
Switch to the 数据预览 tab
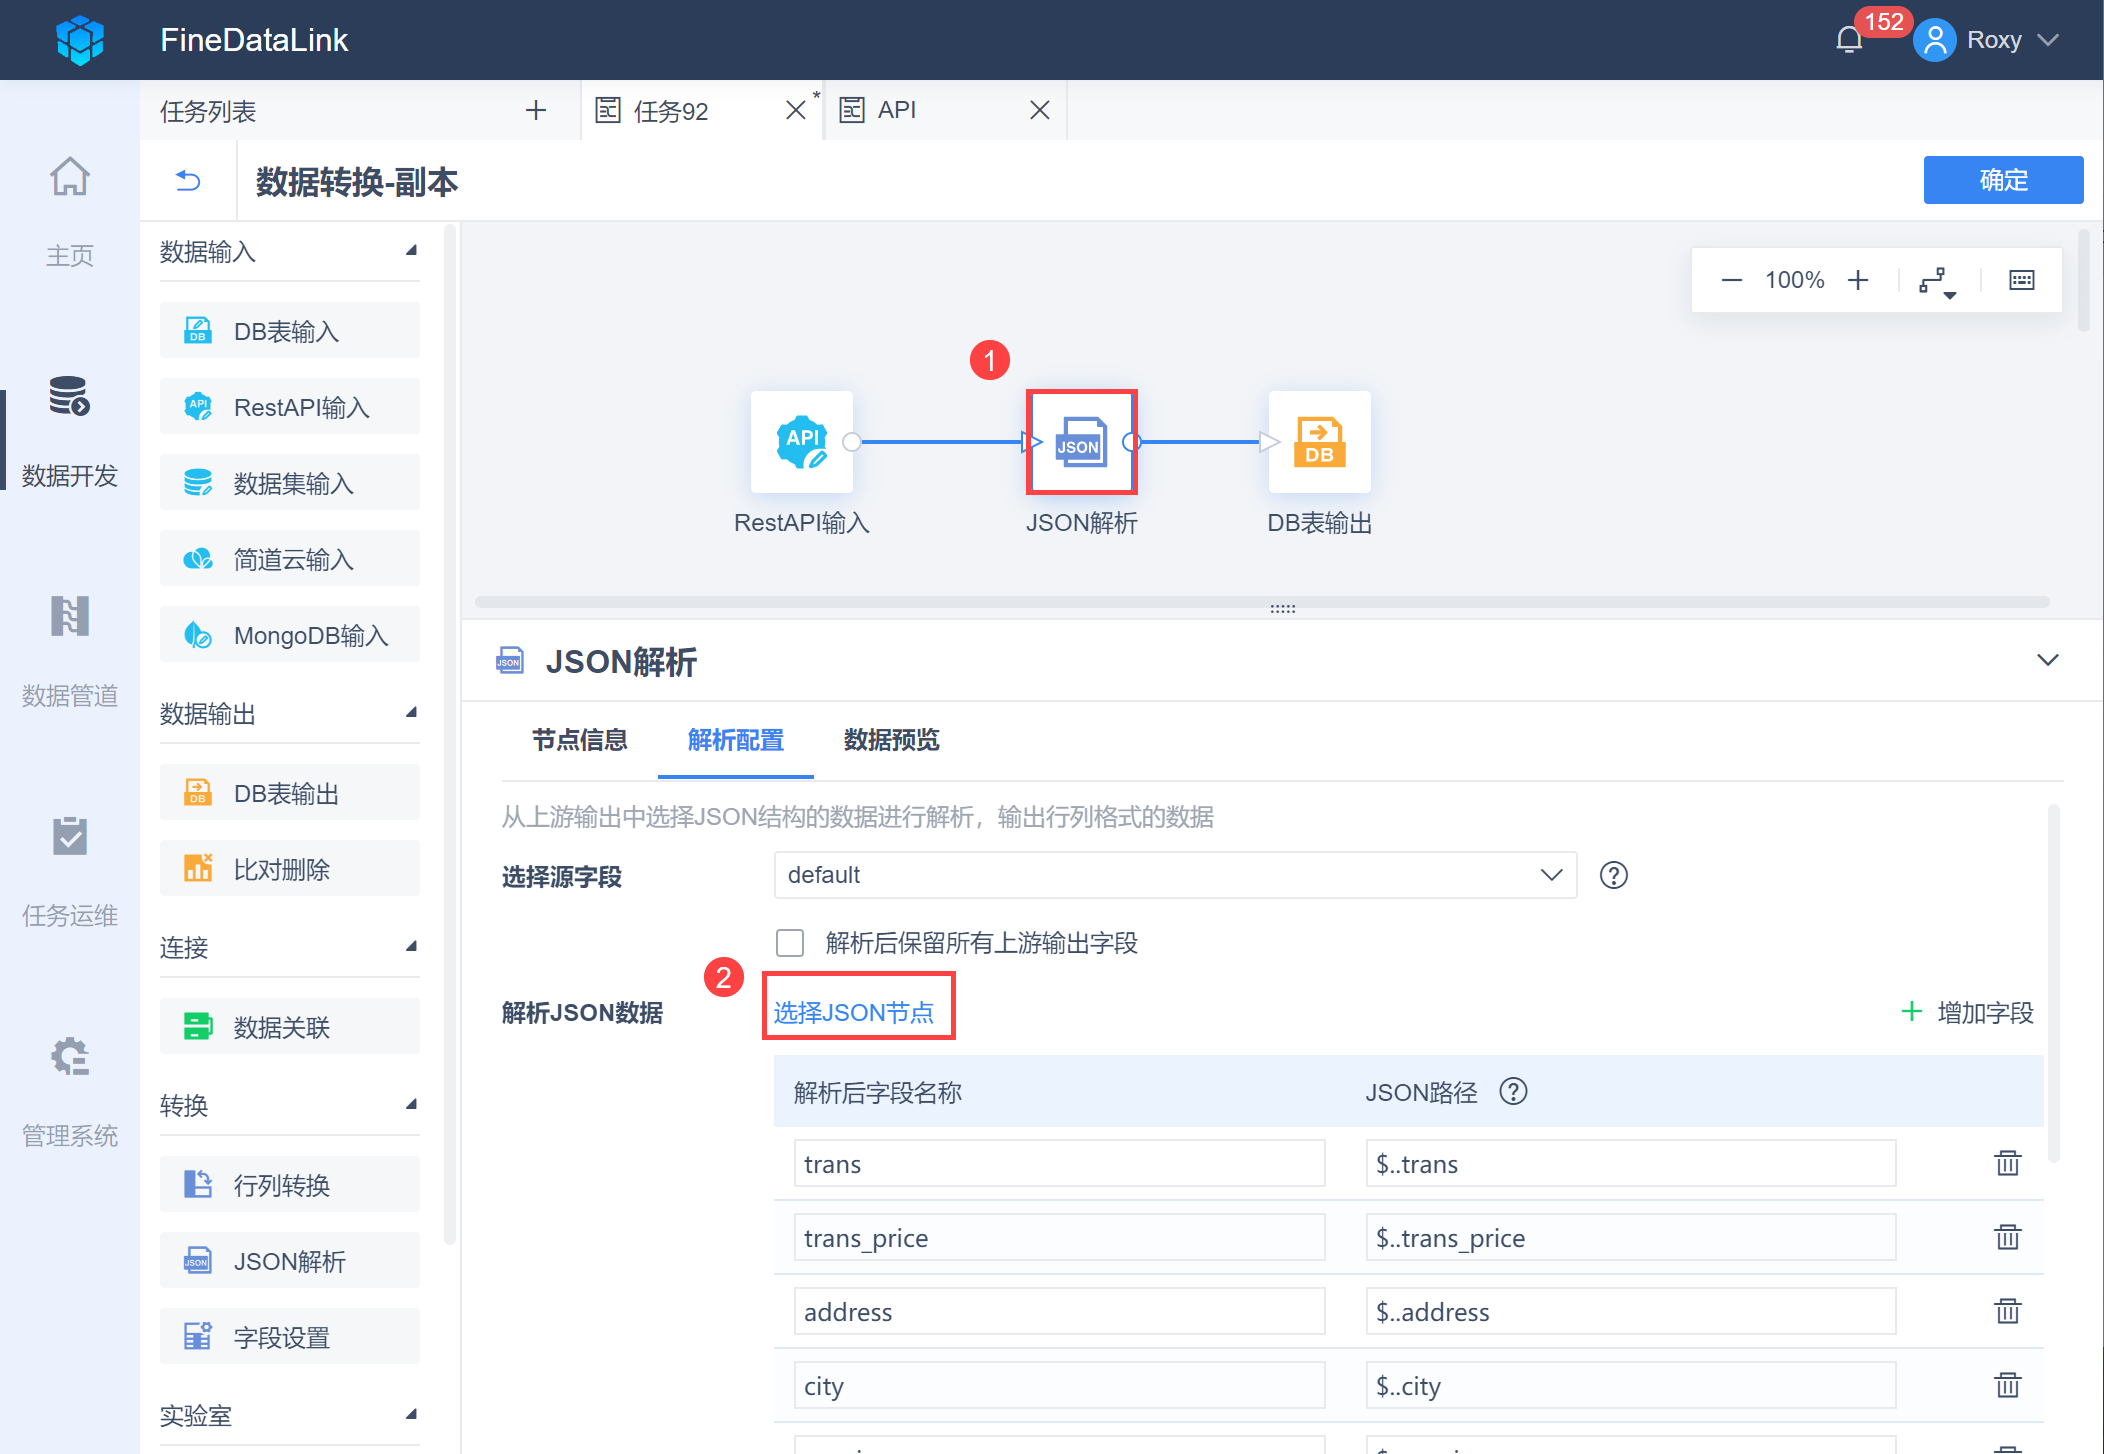point(891,740)
